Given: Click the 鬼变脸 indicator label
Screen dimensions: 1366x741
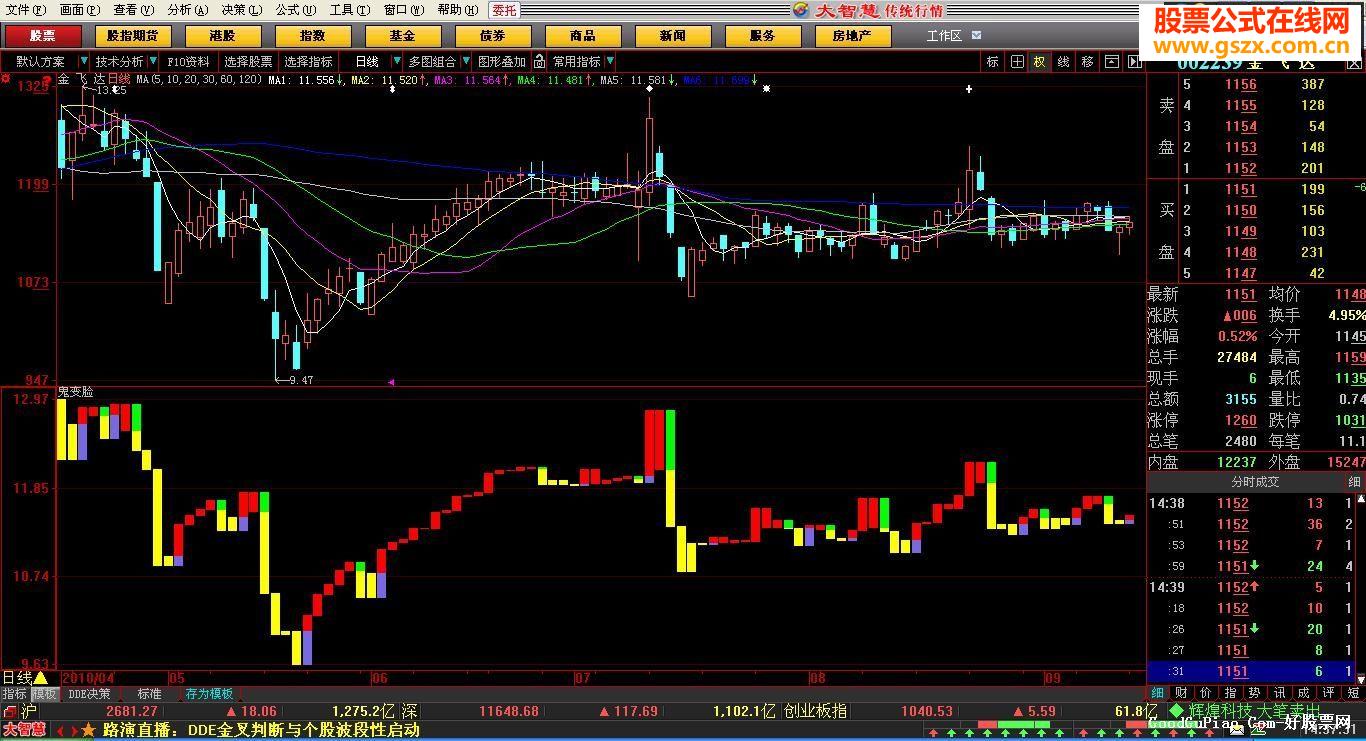Looking at the screenshot, I should [x=76, y=393].
